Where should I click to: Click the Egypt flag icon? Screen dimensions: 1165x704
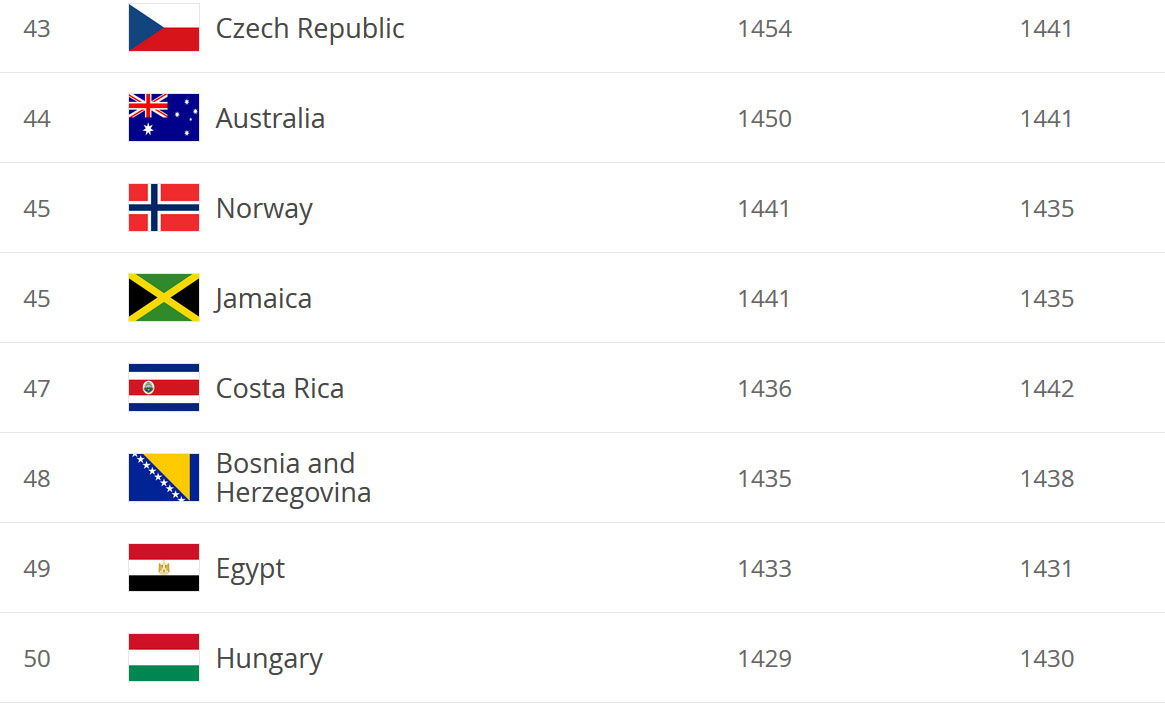[x=163, y=567]
